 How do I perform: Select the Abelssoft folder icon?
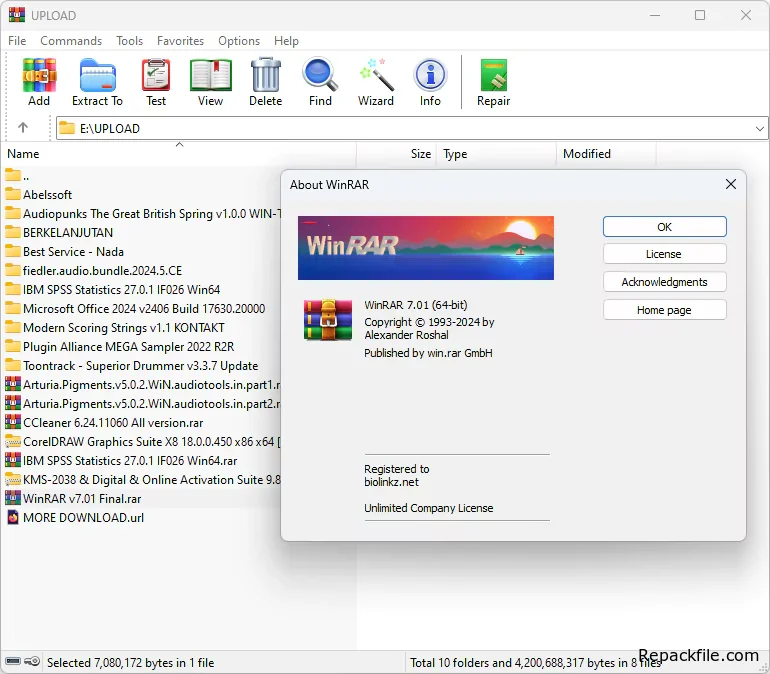(x=13, y=194)
